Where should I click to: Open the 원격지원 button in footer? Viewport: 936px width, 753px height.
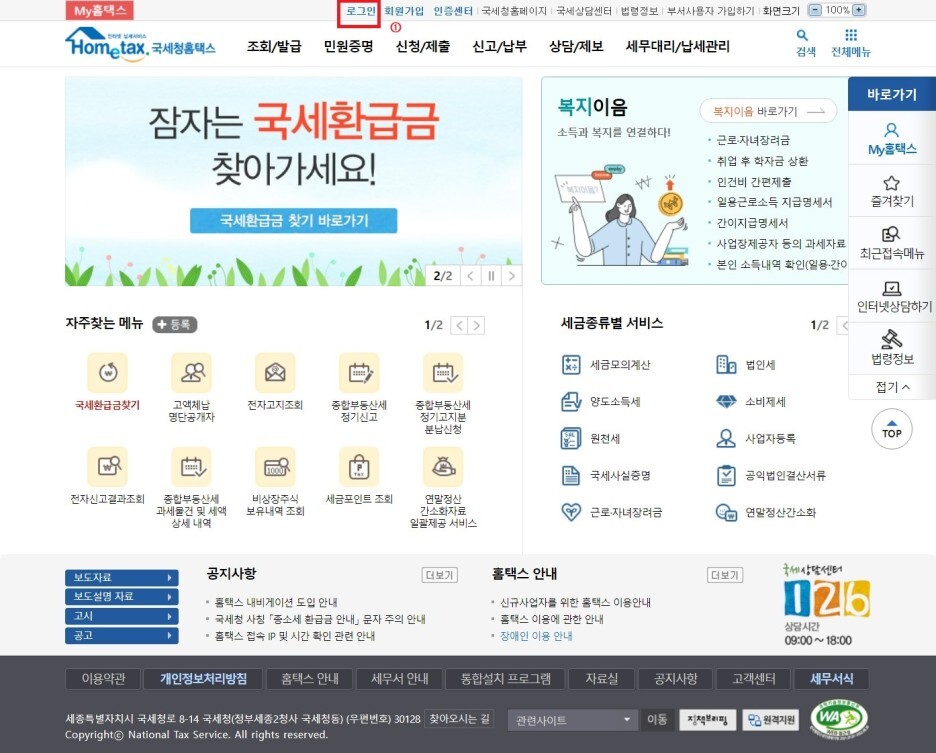772,720
